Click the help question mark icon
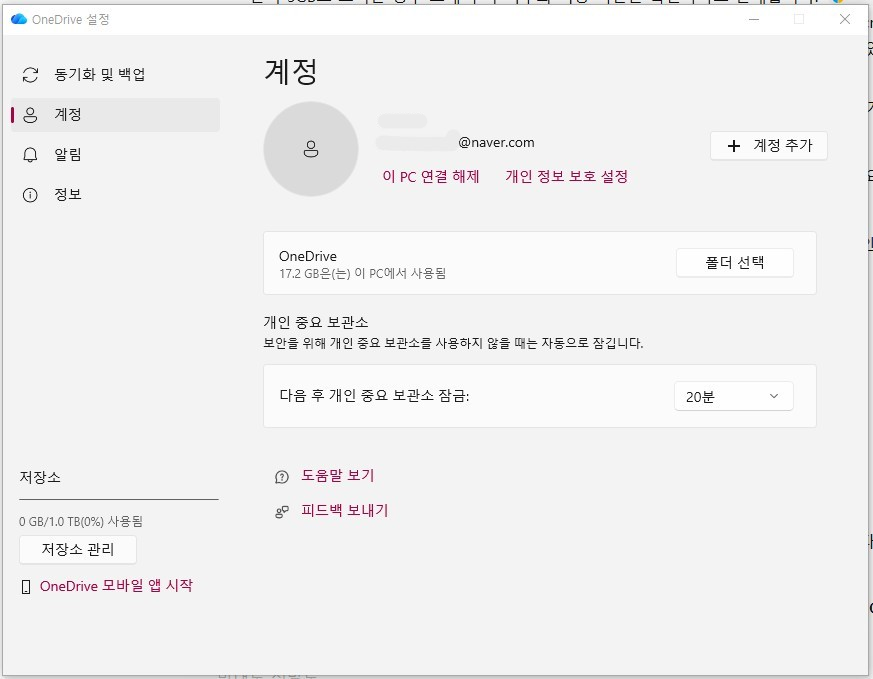 click(x=282, y=477)
